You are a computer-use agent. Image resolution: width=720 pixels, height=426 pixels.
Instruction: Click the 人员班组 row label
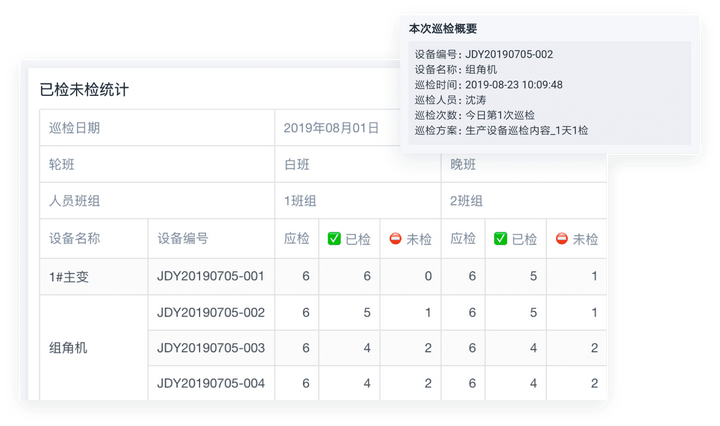(74, 201)
